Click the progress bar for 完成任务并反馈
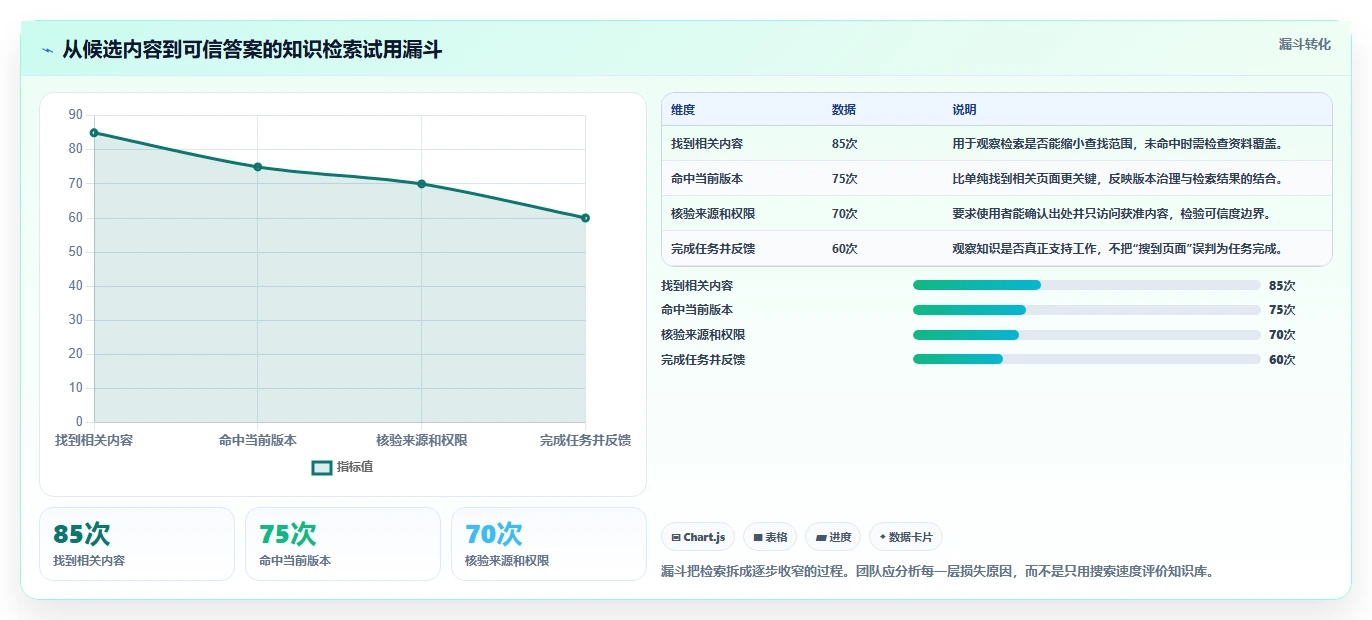The width and height of the screenshot is (1372, 620). point(1086,359)
